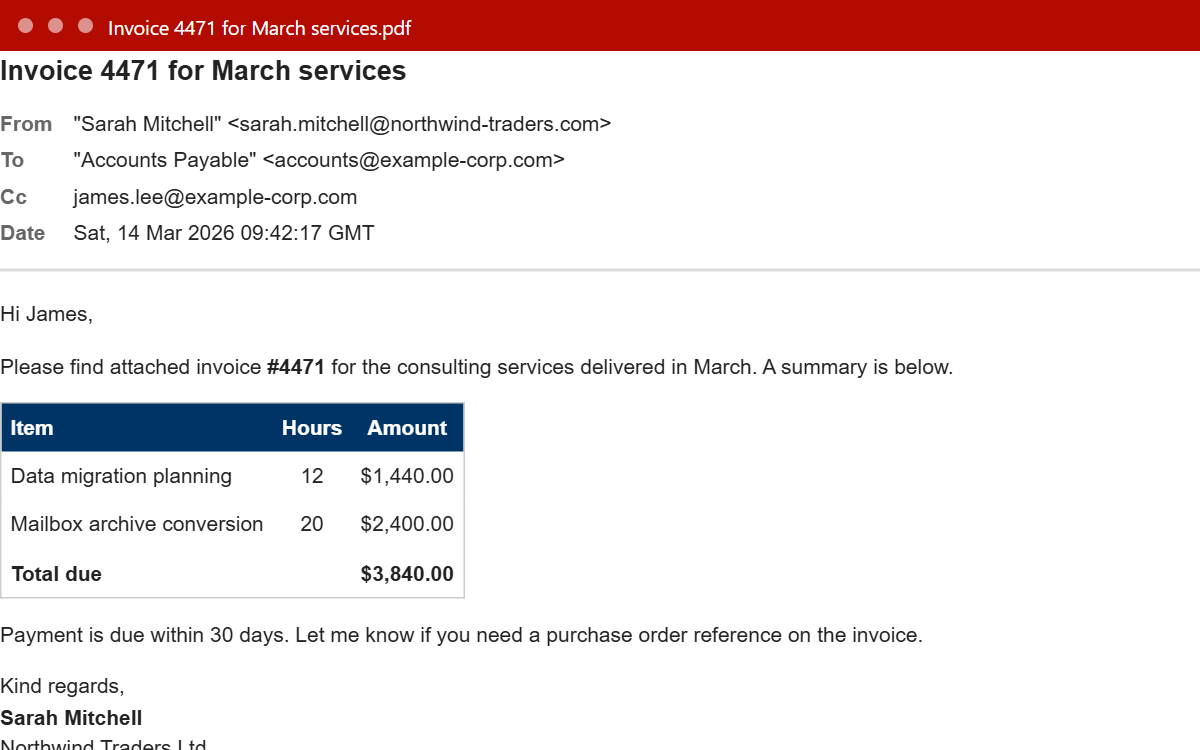Viewport: 1200px width, 750px height.
Task: Click the window title 'Invoice 4471 for March services.pdf'
Action: (260, 28)
